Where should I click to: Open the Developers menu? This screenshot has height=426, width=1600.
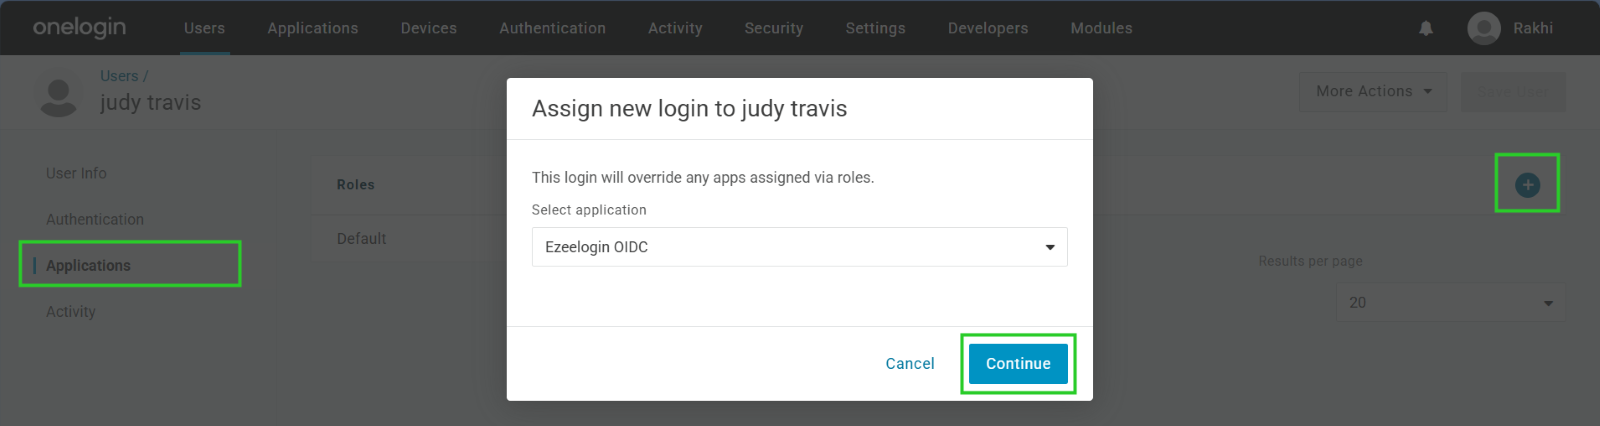988,28
